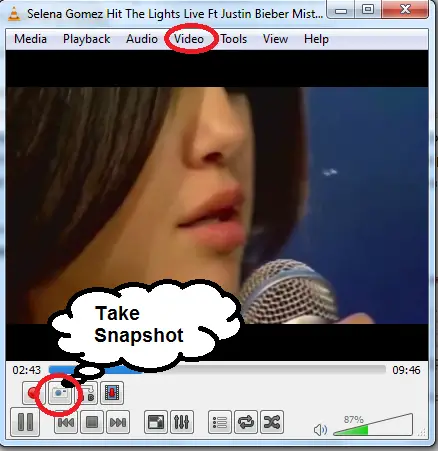Click the 09:46 total time label
The image size is (438, 451).
tap(406, 370)
